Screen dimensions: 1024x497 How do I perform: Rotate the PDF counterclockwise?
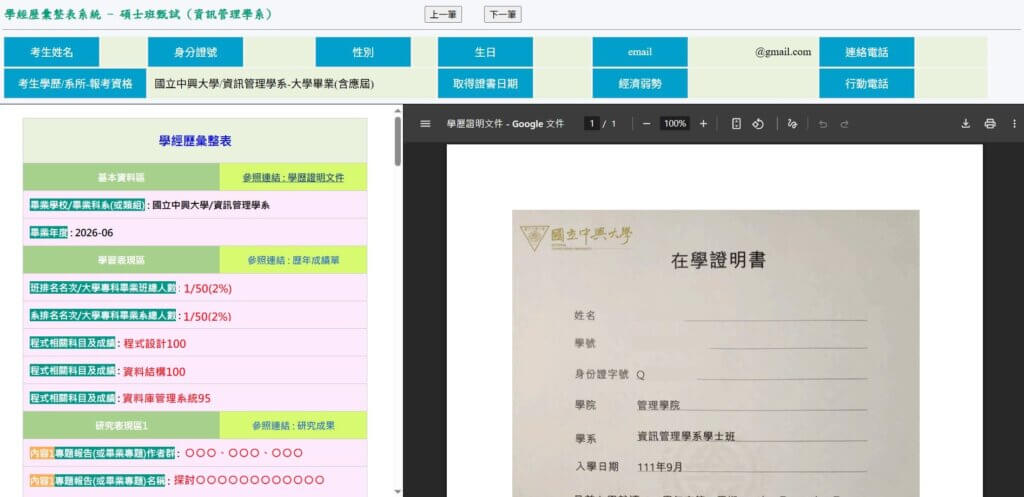(x=758, y=124)
